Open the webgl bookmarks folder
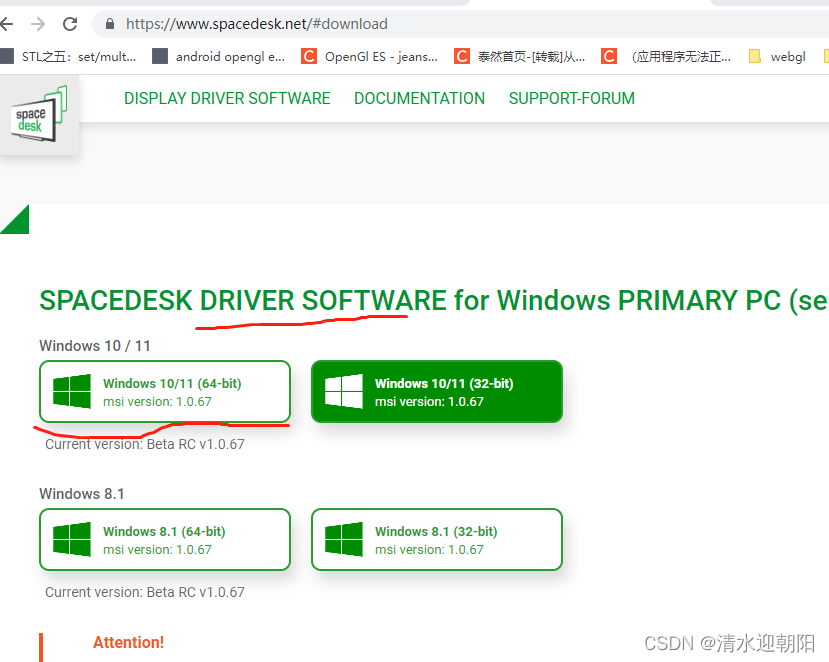This screenshot has width=829, height=662. (777, 57)
